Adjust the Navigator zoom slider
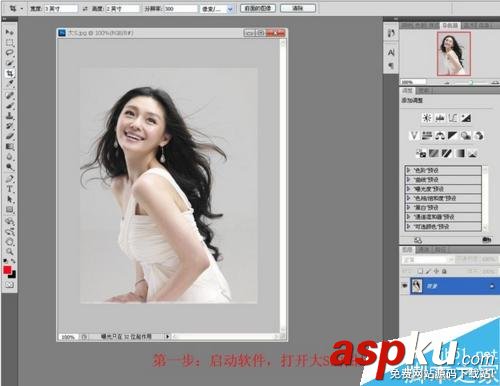Image resolution: width=500 pixels, height=386 pixels. tap(471, 82)
